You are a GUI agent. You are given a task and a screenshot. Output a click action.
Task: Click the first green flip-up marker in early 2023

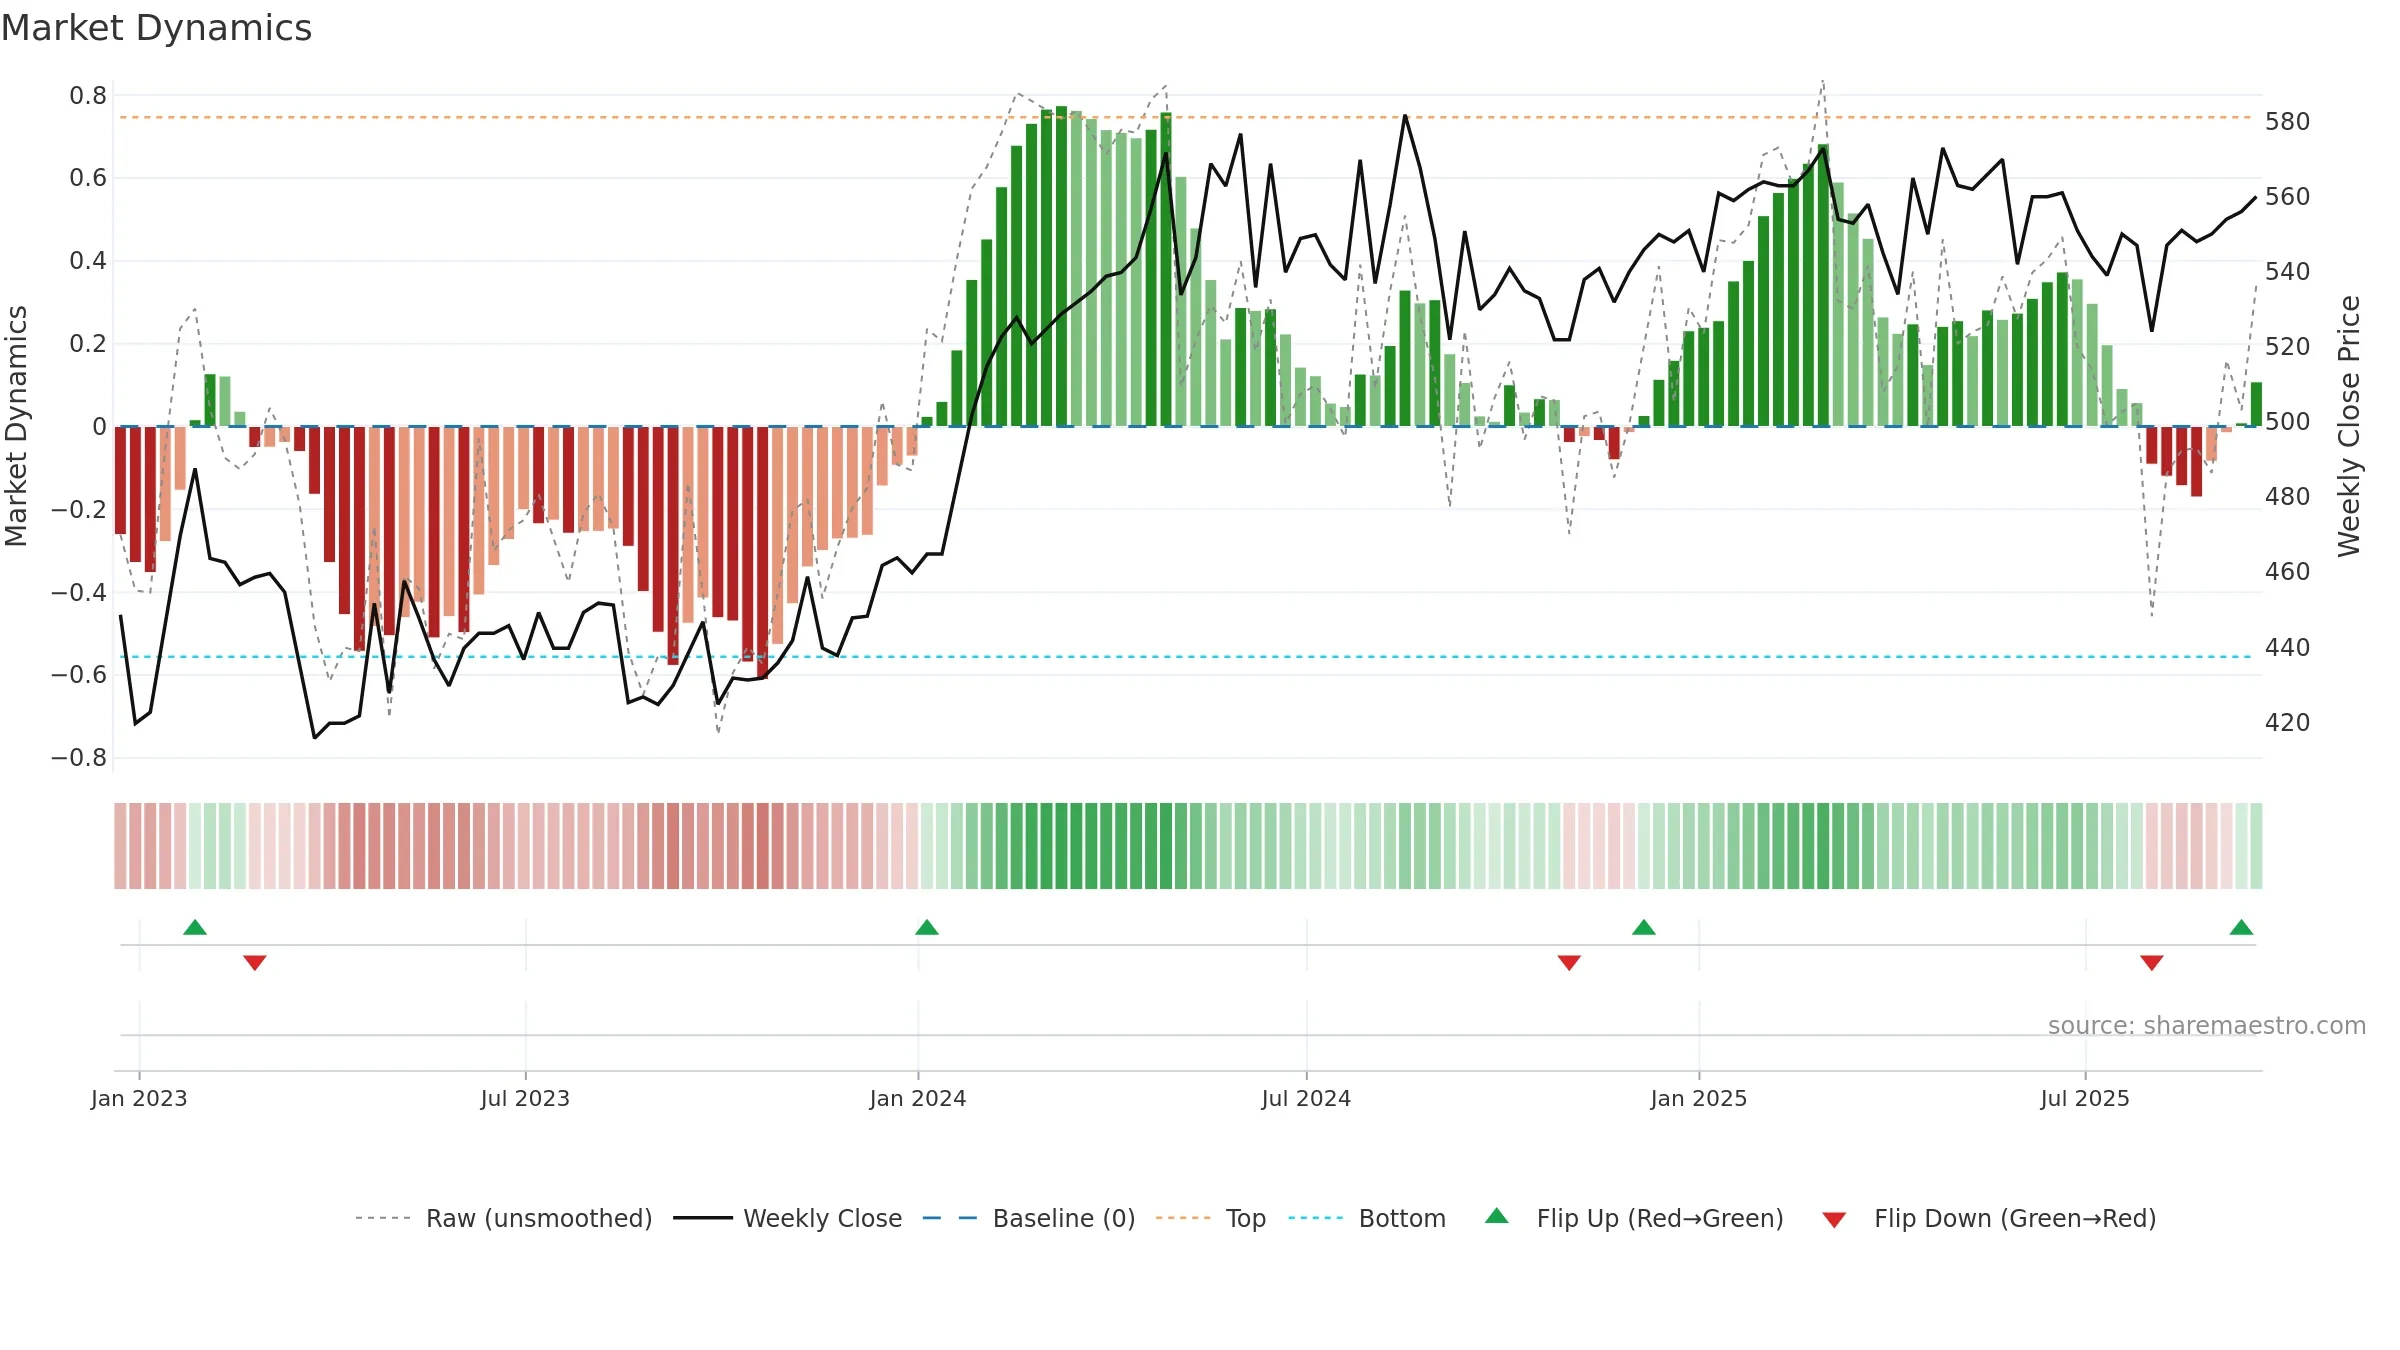point(195,927)
